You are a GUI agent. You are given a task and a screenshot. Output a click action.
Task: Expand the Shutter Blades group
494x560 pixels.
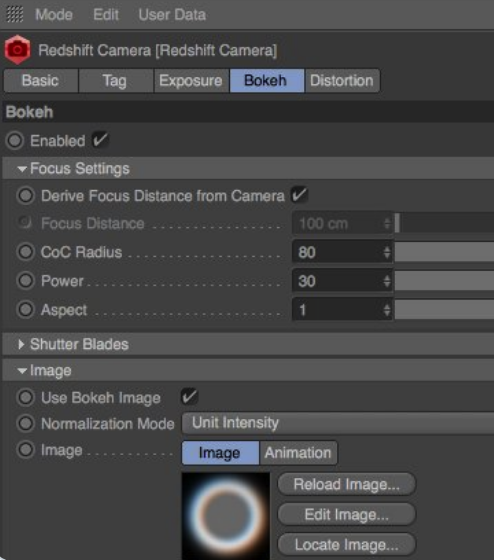[21, 344]
